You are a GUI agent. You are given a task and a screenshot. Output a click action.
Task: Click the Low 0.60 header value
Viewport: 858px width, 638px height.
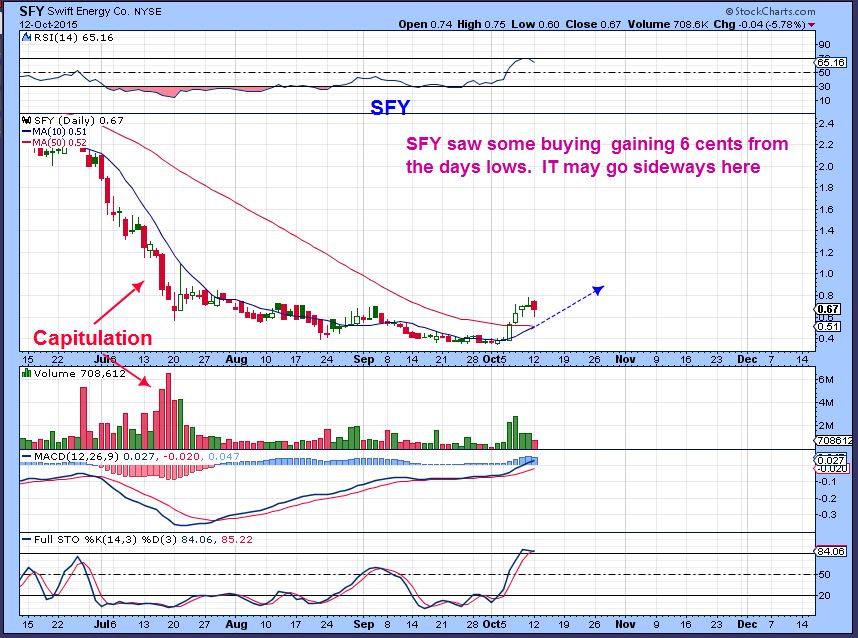coord(535,25)
